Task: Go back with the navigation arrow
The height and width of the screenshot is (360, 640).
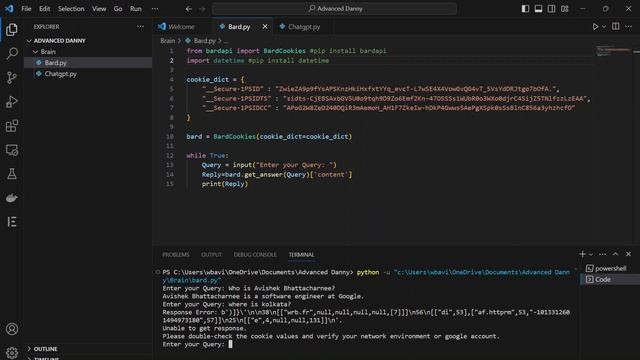Action: click(189, 9)
